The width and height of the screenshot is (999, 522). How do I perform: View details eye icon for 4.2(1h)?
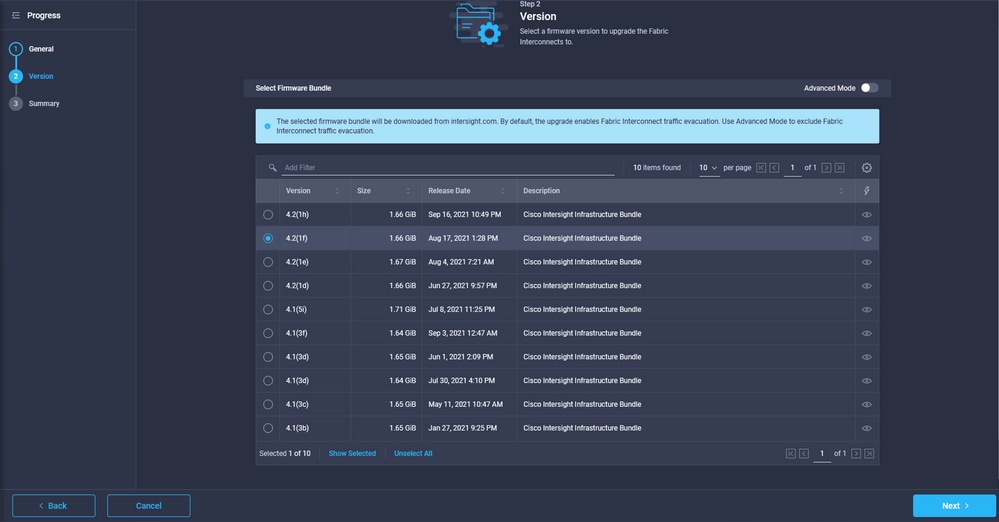(866, 215)
